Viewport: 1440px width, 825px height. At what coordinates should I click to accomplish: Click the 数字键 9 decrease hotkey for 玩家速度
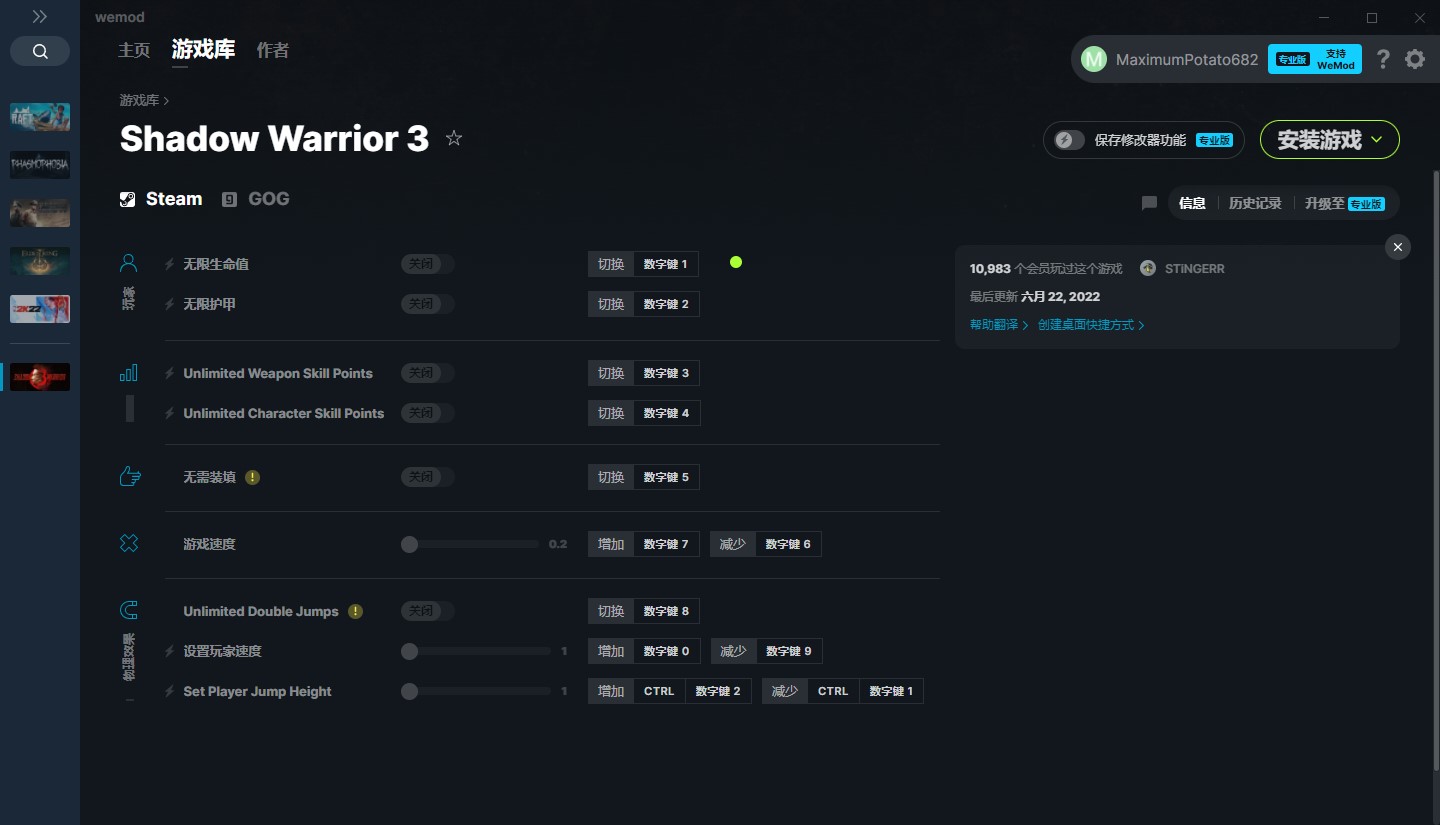pos(789,651)
